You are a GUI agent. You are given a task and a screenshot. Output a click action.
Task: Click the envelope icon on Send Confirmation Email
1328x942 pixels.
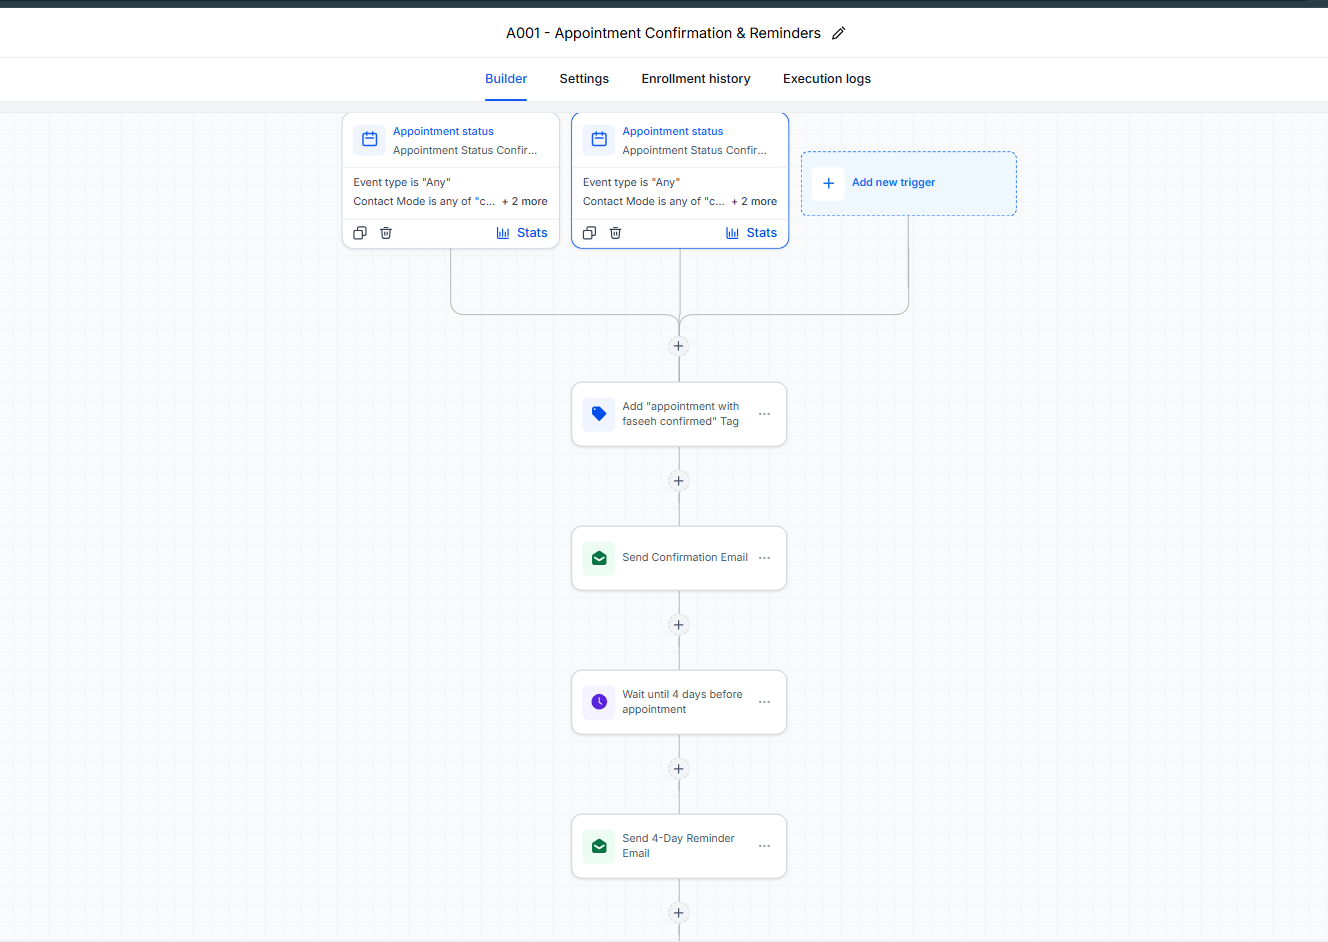599,558
